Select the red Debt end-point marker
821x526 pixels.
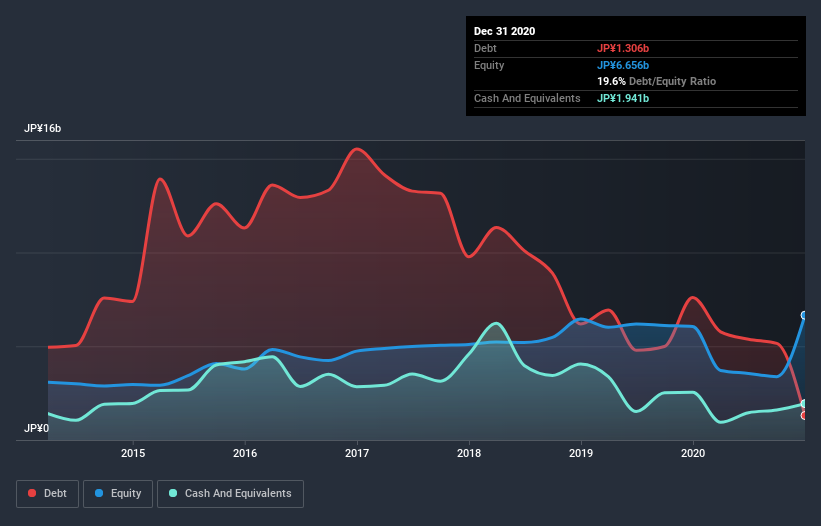[804, 415]
